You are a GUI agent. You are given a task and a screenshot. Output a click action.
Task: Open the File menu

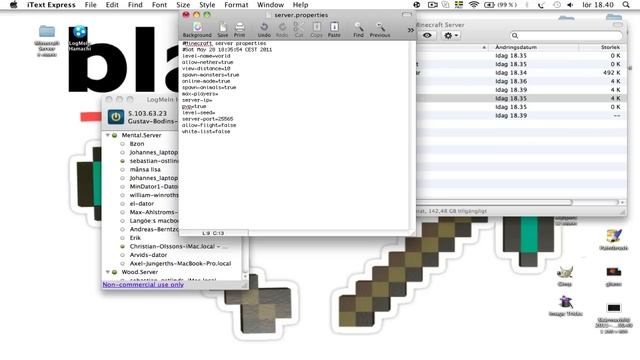pyautogui.click(x=90, y=5)
